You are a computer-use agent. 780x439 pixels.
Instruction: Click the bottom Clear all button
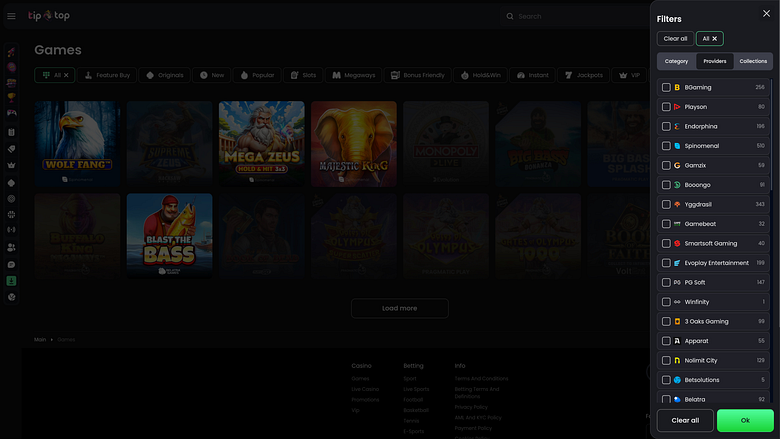point(685,420)
